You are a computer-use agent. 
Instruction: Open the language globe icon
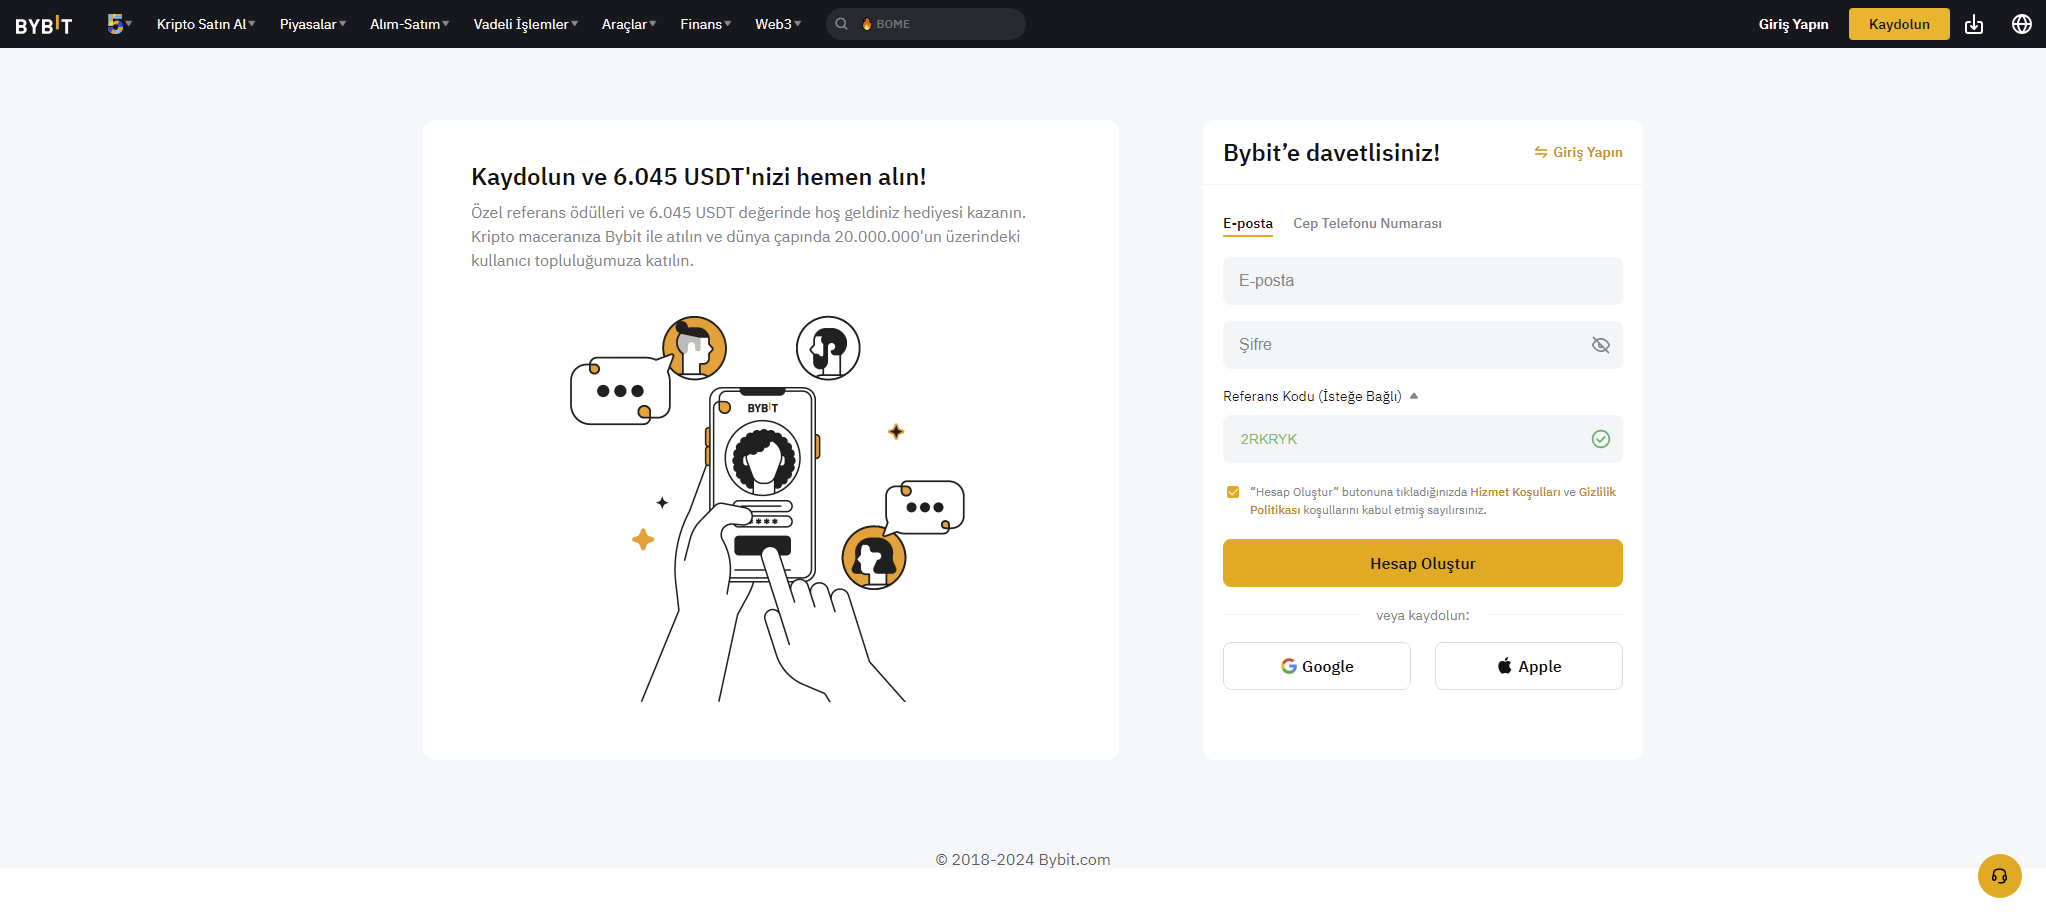click(2022, 24)
